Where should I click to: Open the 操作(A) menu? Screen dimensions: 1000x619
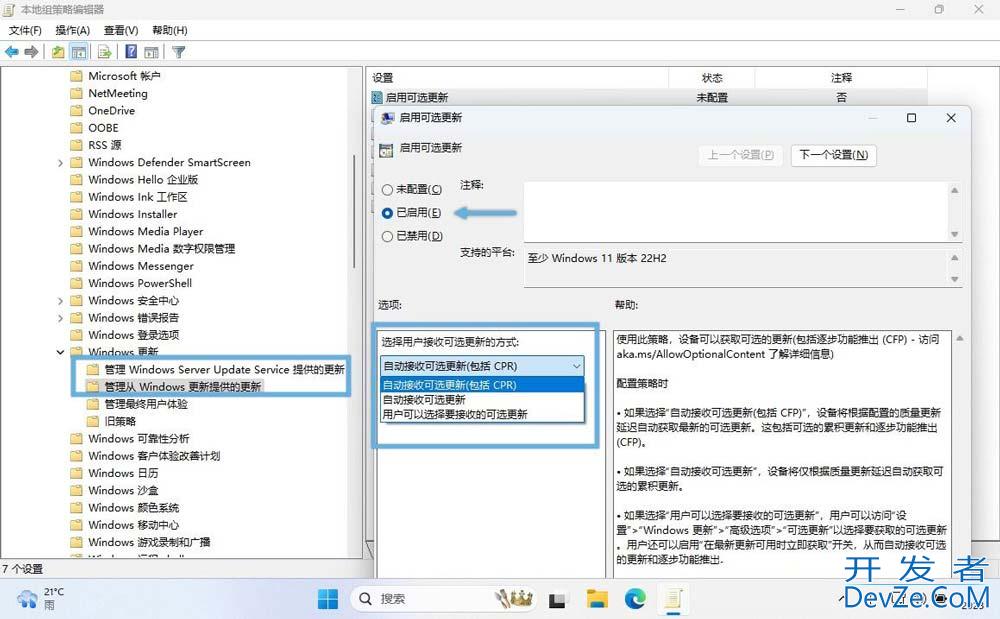73,30
